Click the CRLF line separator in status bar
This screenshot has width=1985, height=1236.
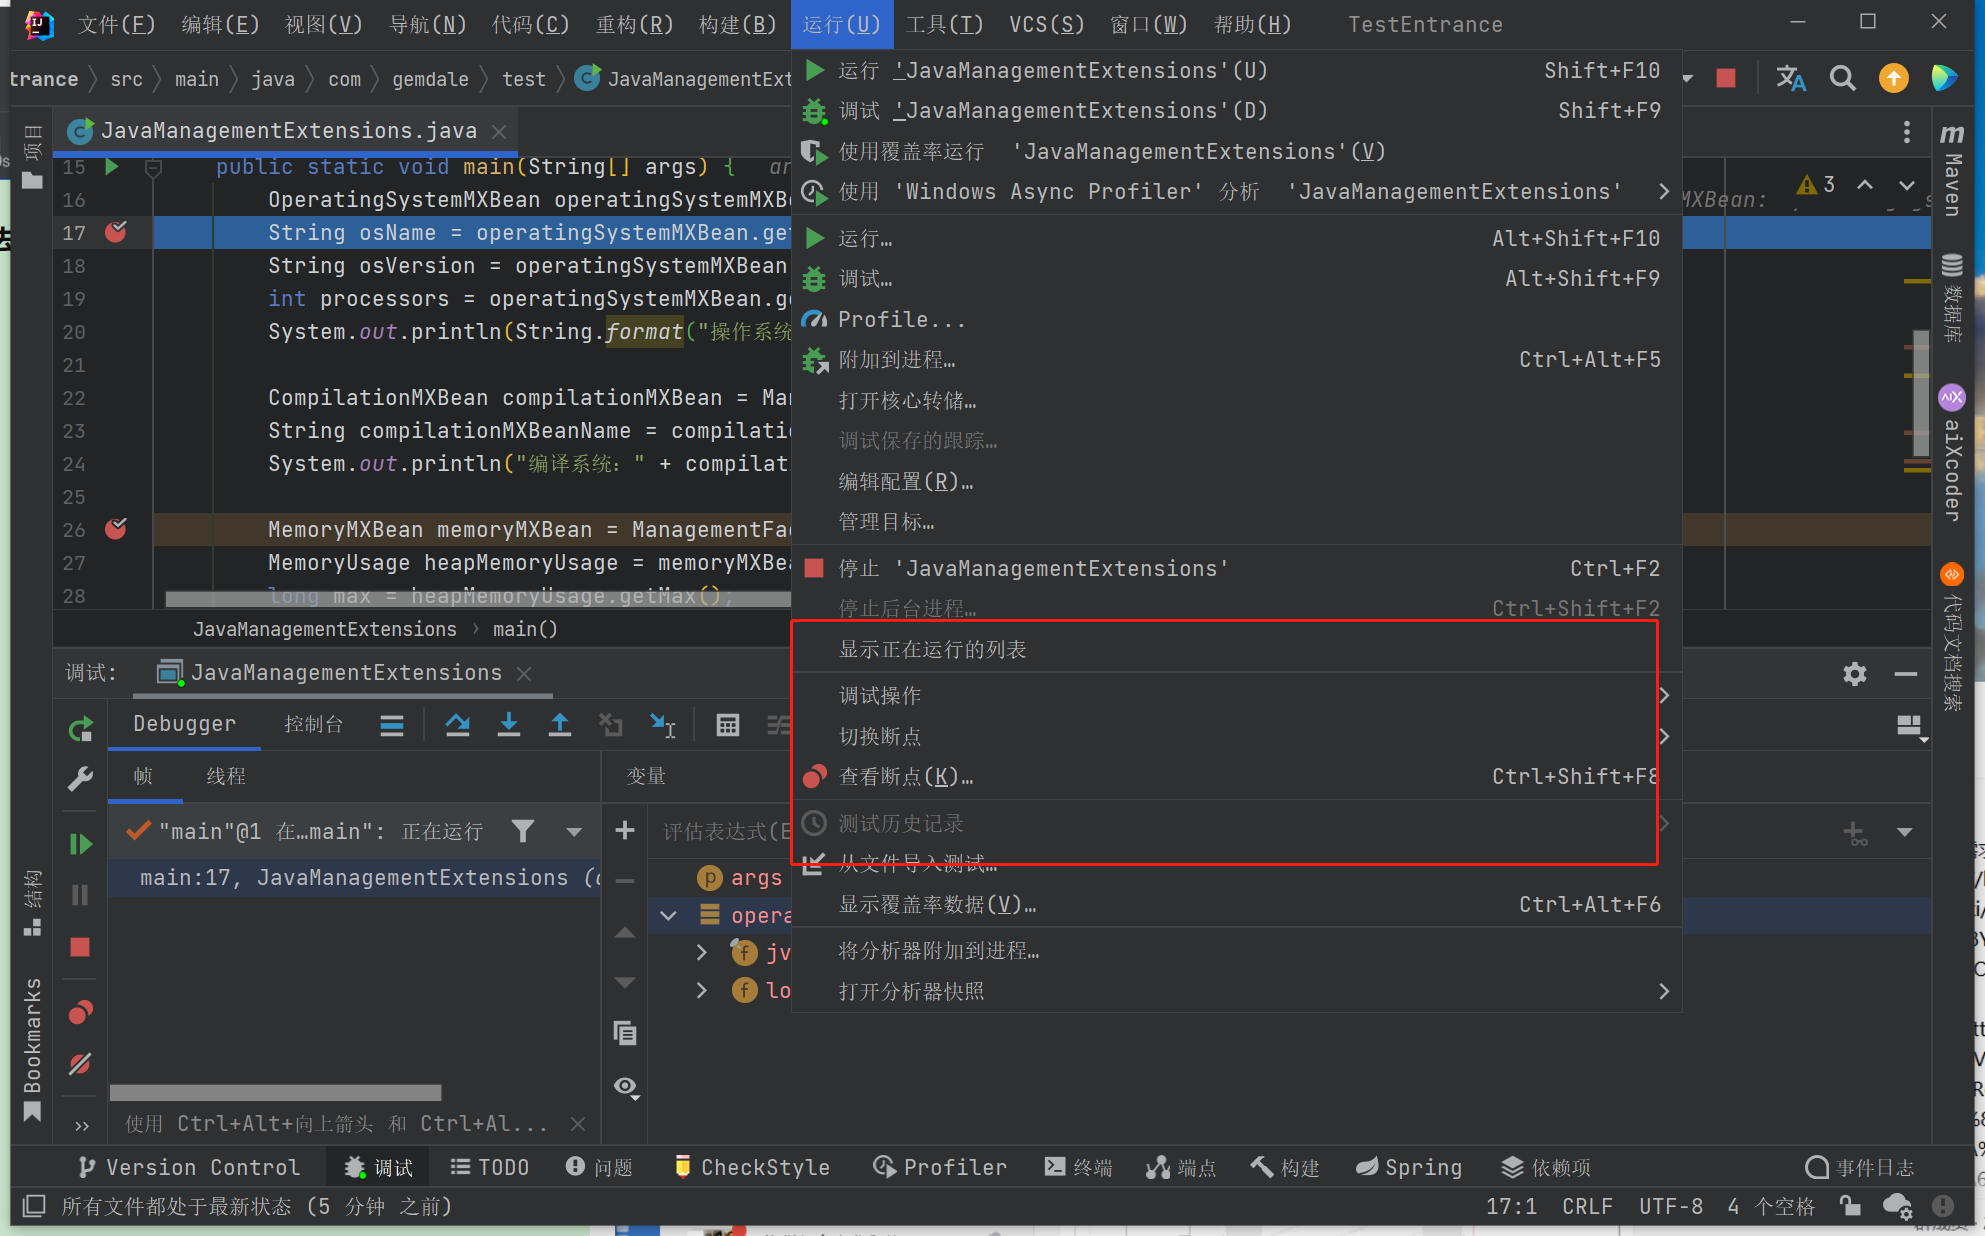pos(1587,1206)
